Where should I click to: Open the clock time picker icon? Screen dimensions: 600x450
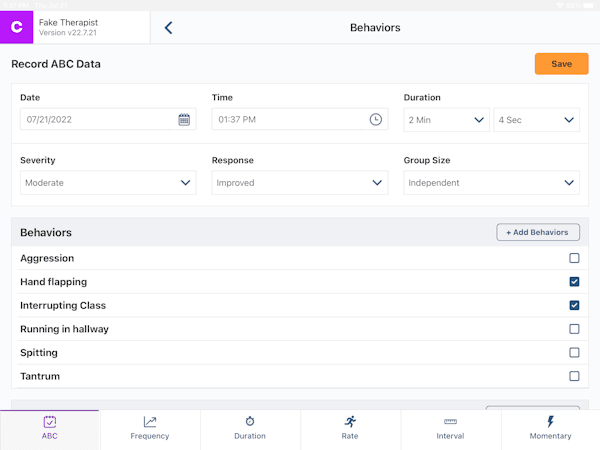click(x=376, y=119)
